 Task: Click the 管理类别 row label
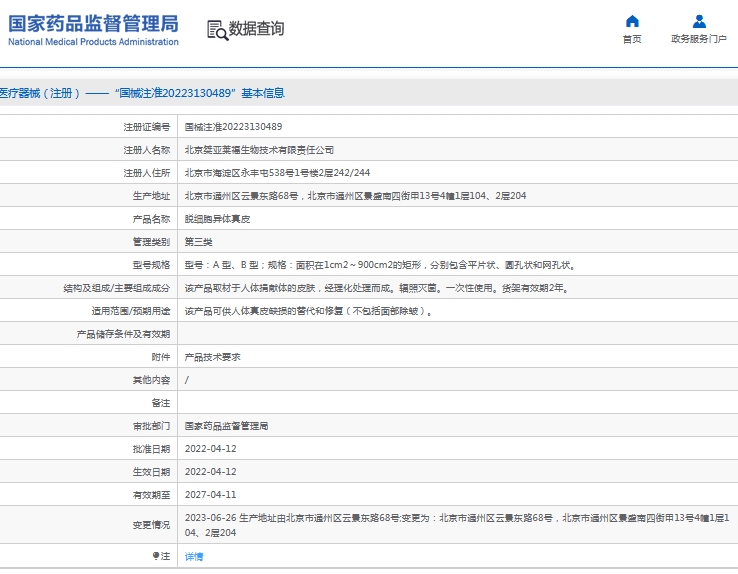click(151, 242)
